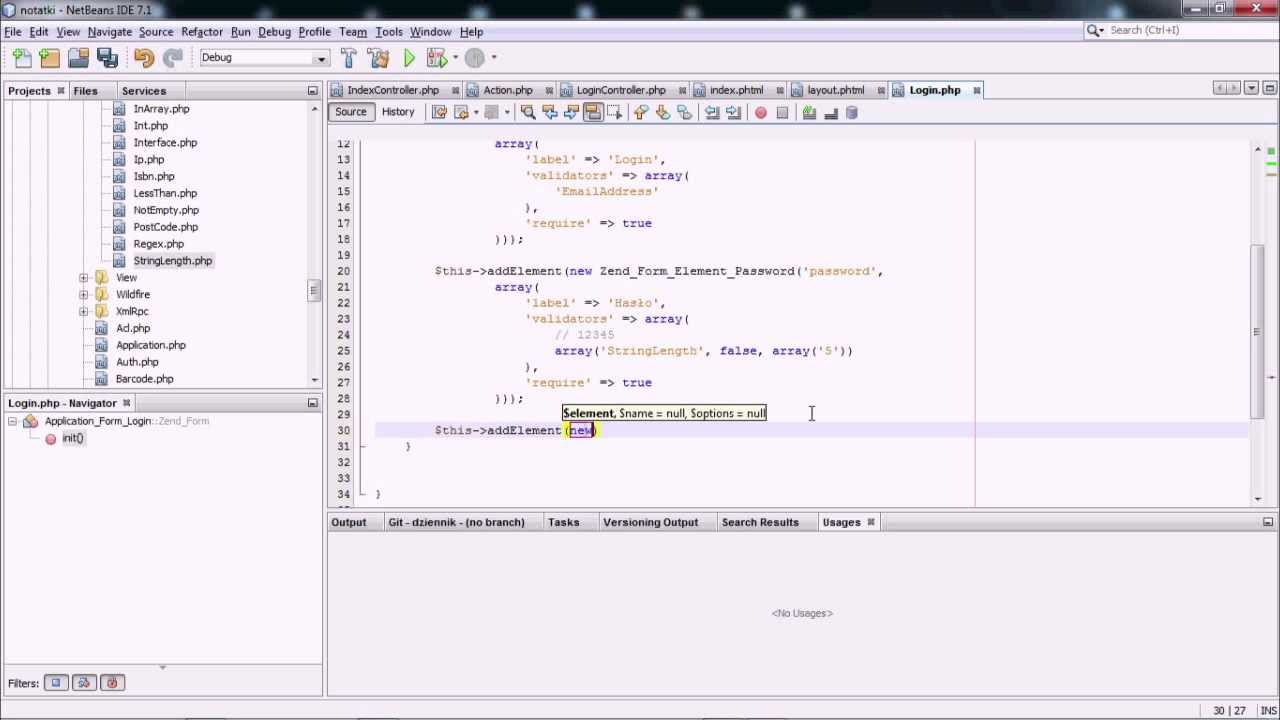1280x720 pixels.
Task: Switch to the Git - dziennik output tab
Action: pyautogui.click(x=456, y=522)
